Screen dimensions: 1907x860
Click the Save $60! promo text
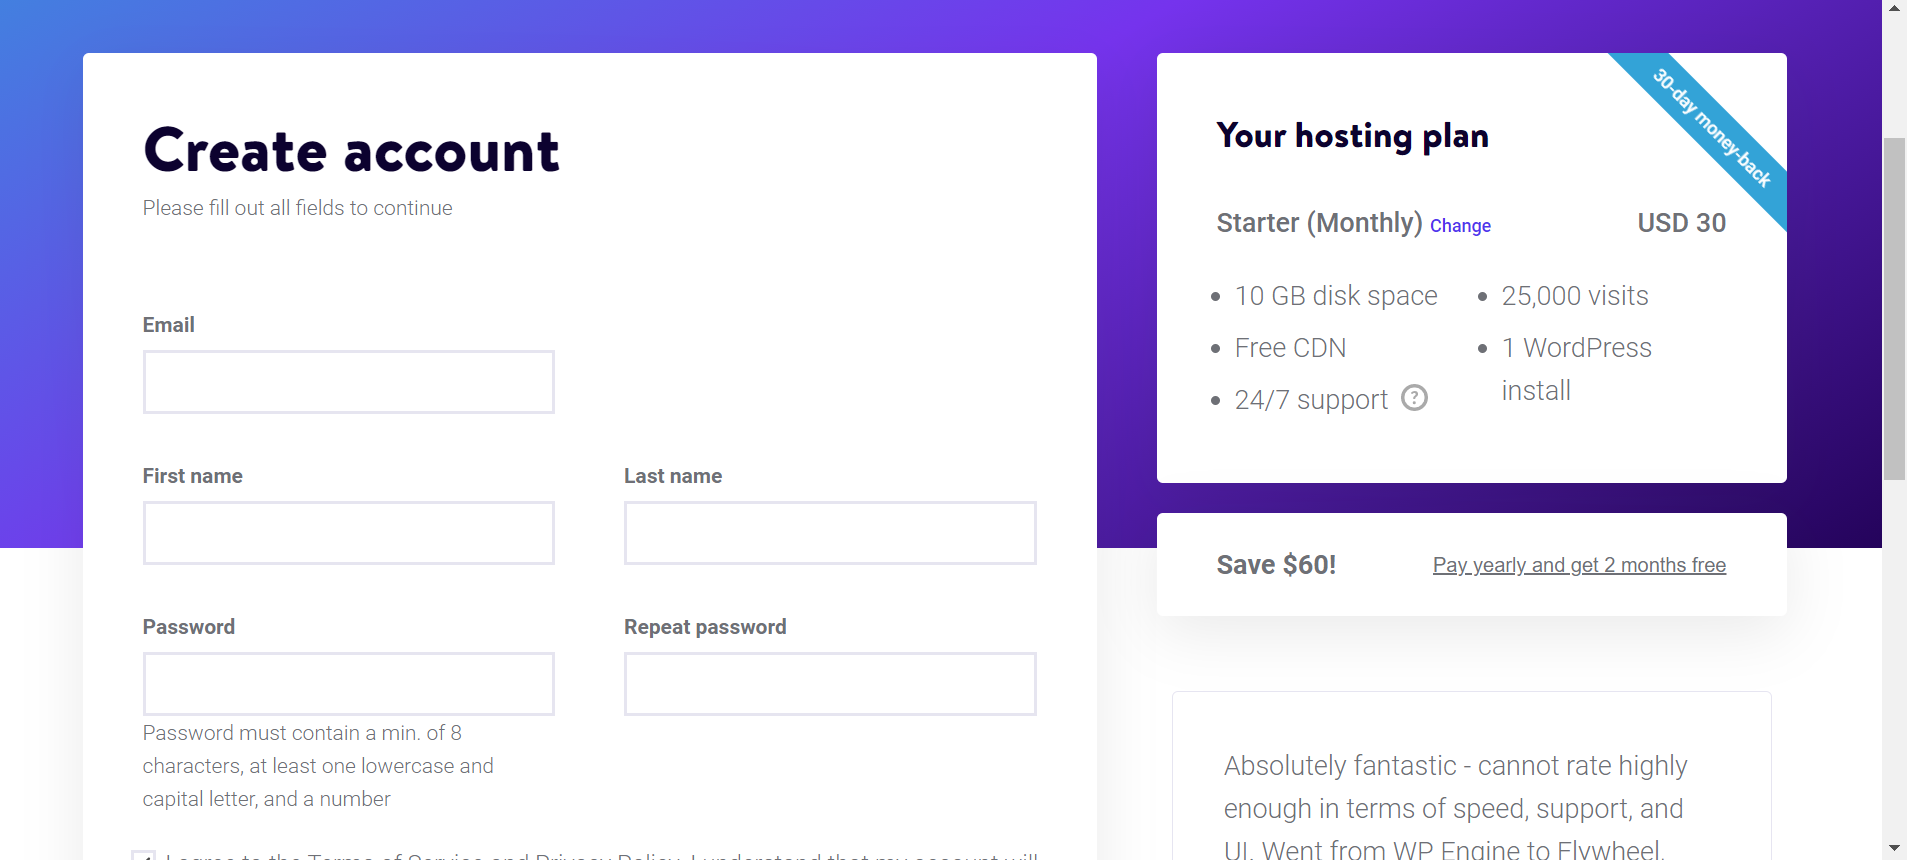pos(1276,565)
